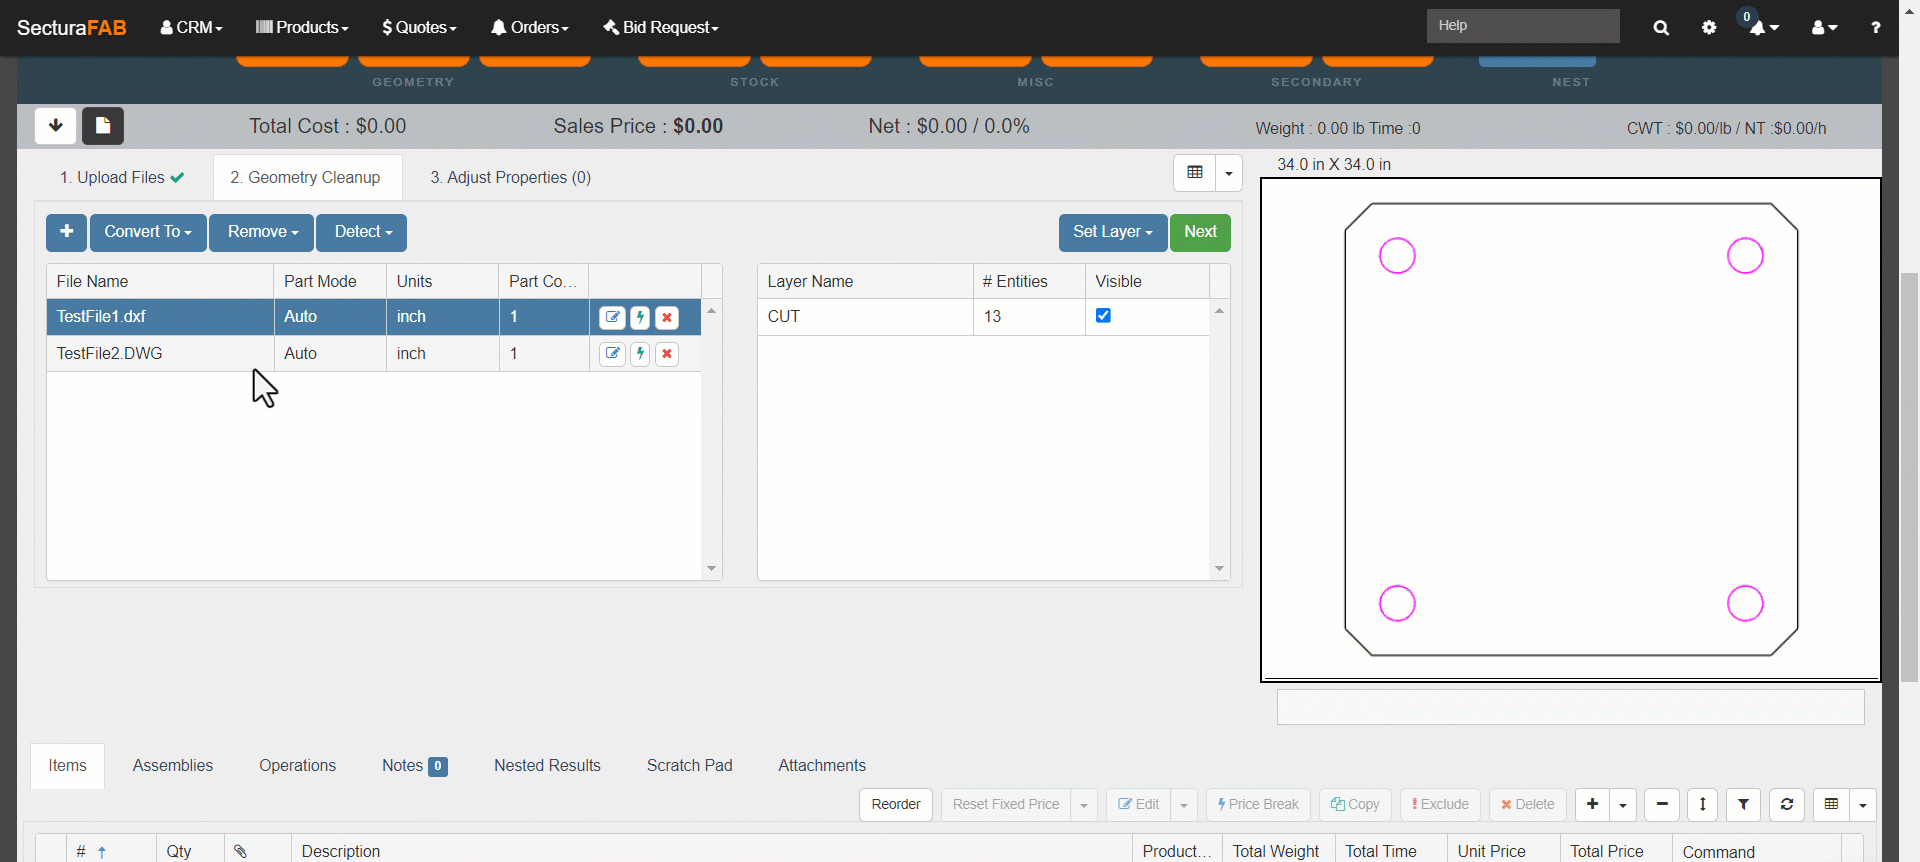Click the lightning bolt icon for TestFile2.DWG
The image size is (1920, 862).
640,354
